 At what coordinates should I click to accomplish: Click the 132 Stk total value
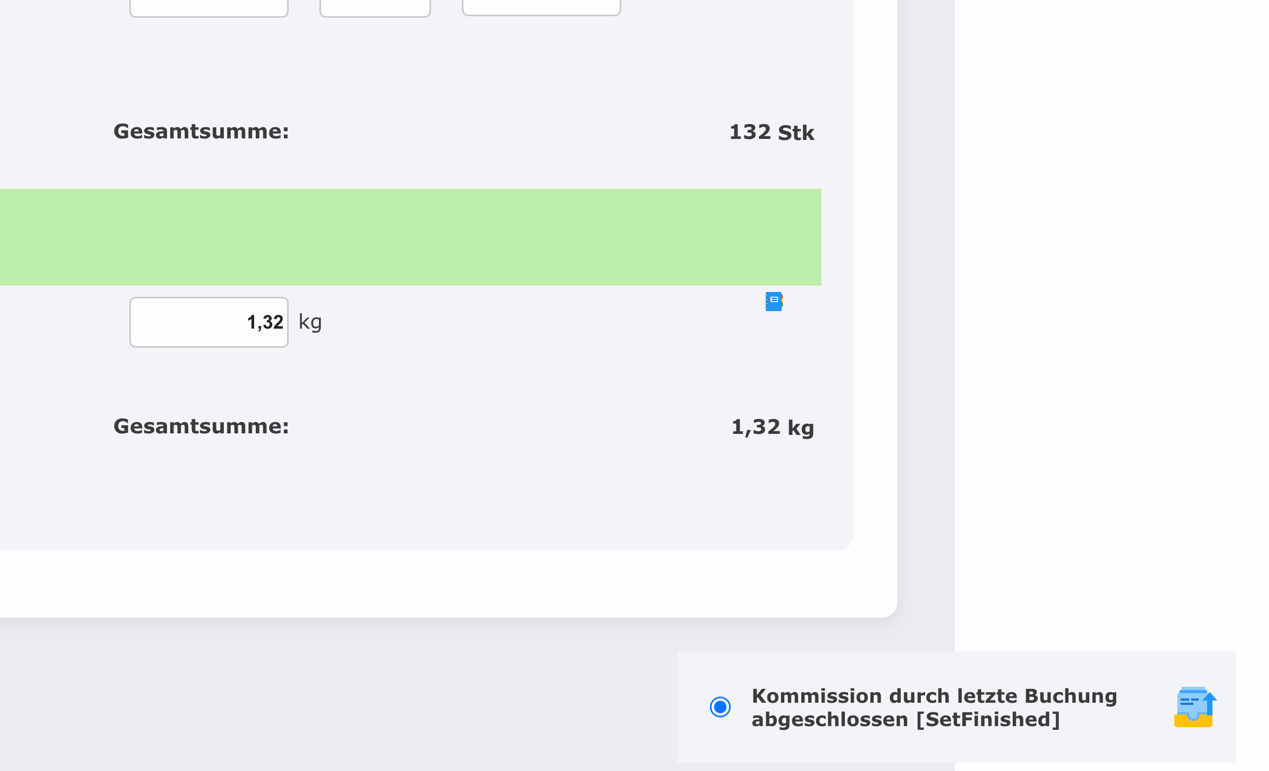click(x=771, y=131)
